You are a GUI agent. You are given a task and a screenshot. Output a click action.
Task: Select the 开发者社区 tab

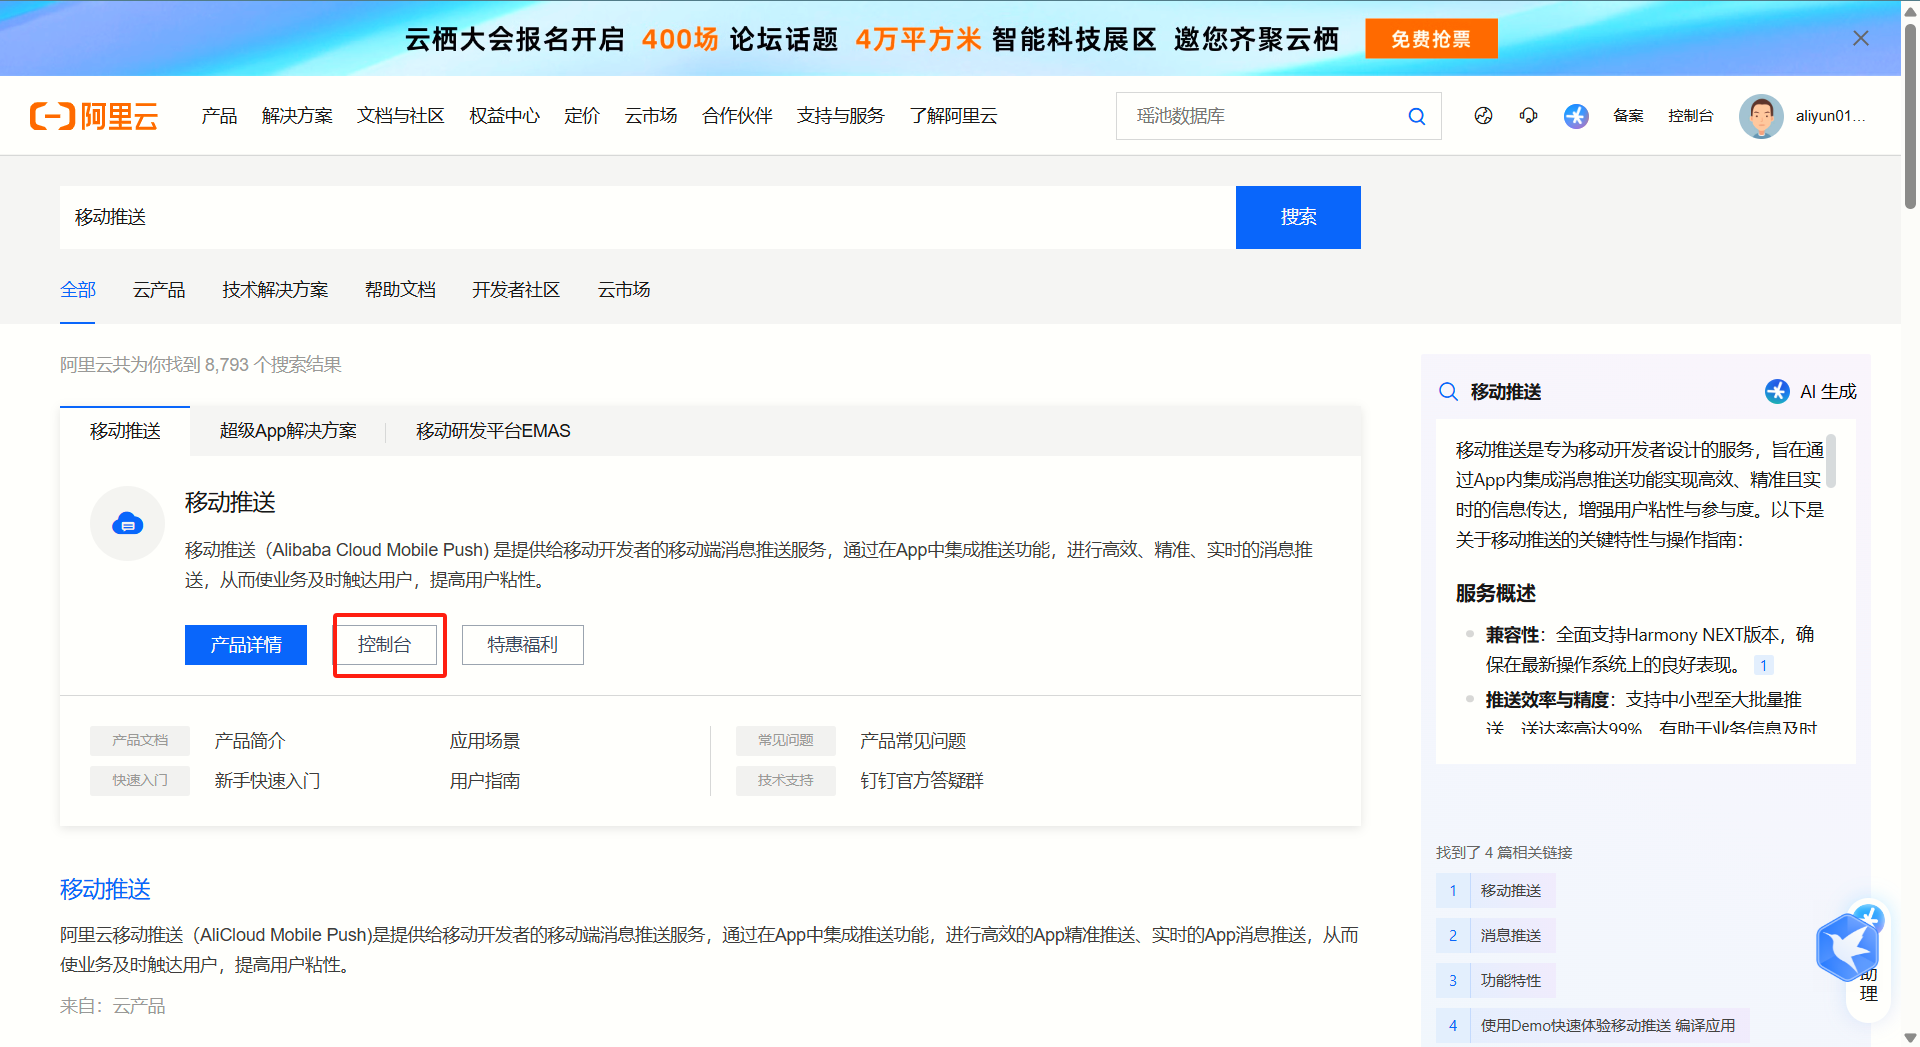click(516, 290)
